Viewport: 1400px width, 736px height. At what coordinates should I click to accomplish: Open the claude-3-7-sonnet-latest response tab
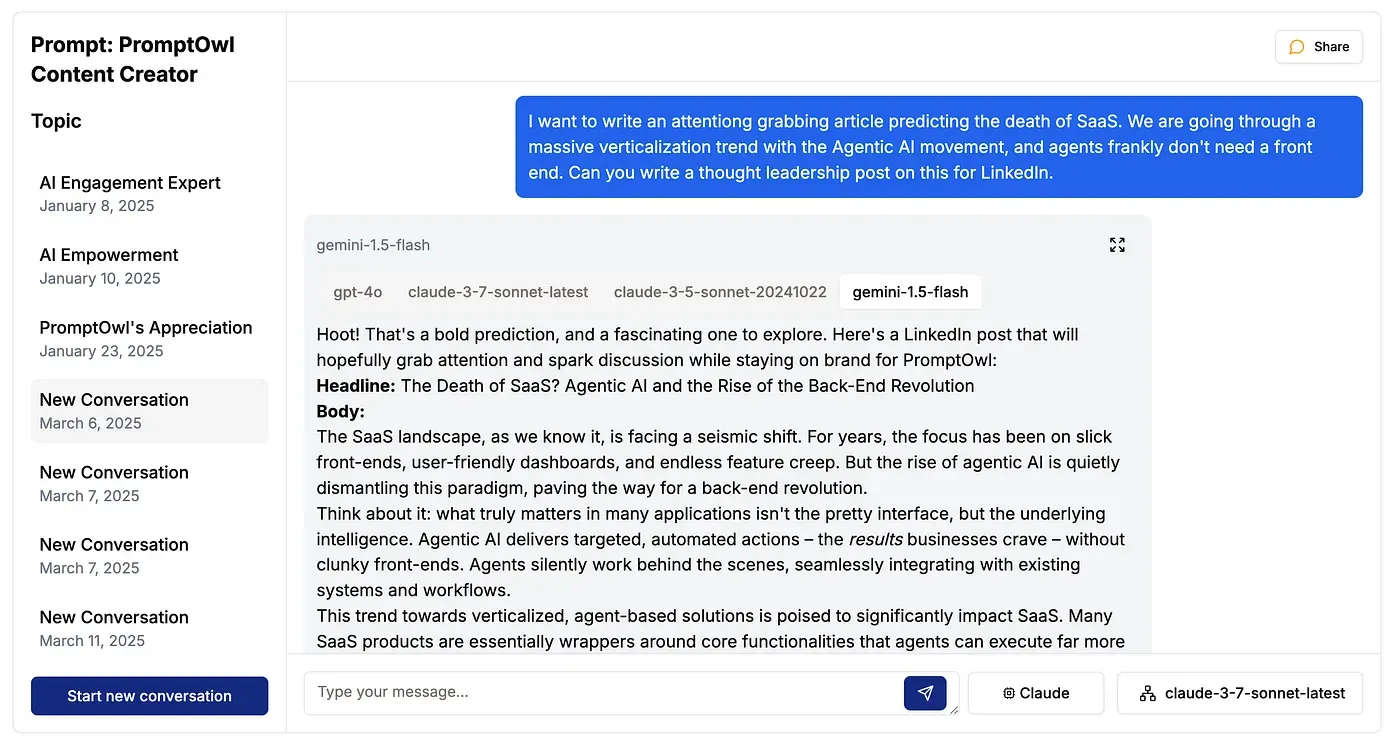(x=498, y=292)
